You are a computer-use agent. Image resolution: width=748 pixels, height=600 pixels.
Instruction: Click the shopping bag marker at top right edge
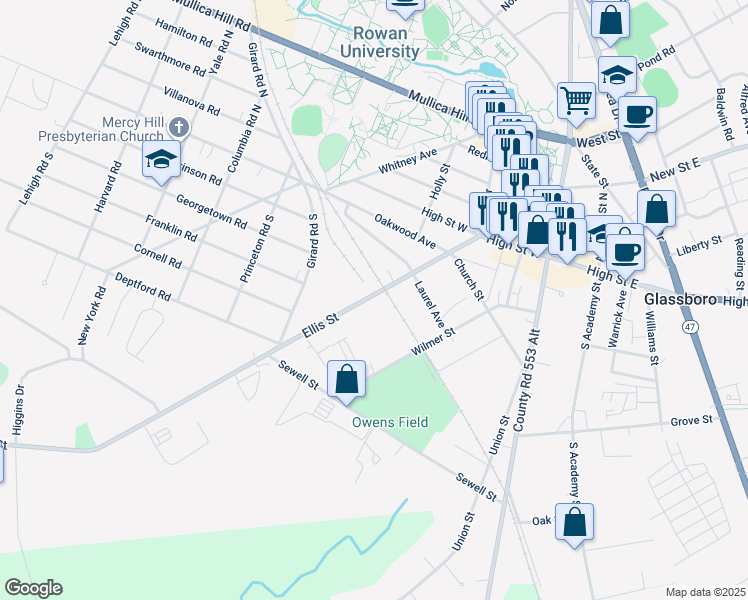pos(610,19)
